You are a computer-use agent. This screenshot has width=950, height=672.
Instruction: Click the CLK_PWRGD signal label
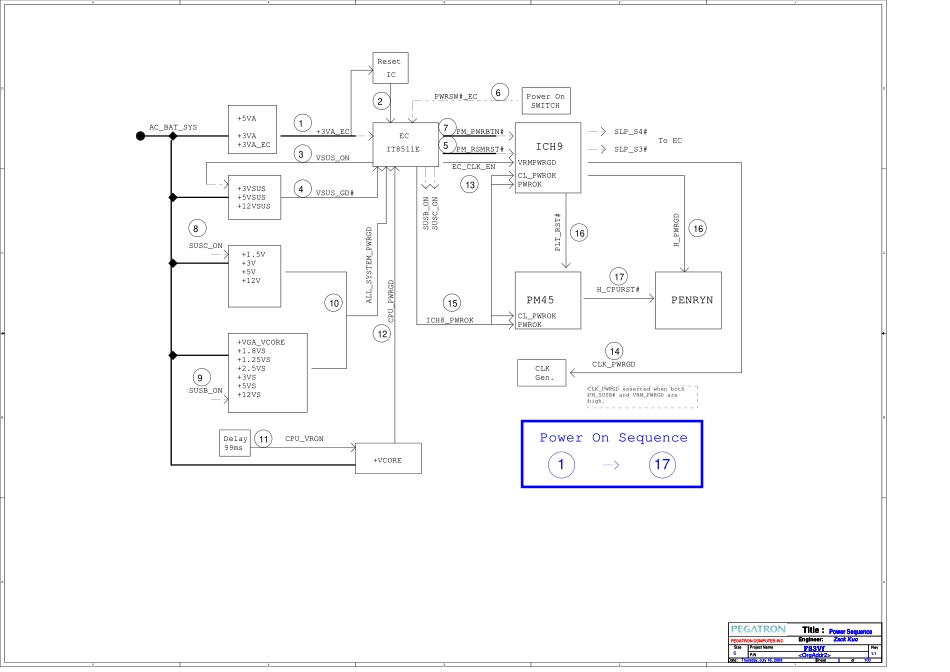tap(614, 364)
